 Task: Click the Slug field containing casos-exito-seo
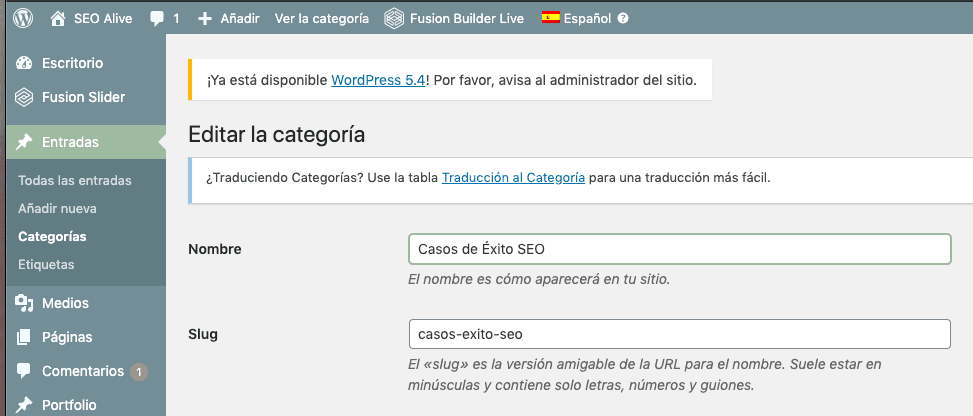679,334
